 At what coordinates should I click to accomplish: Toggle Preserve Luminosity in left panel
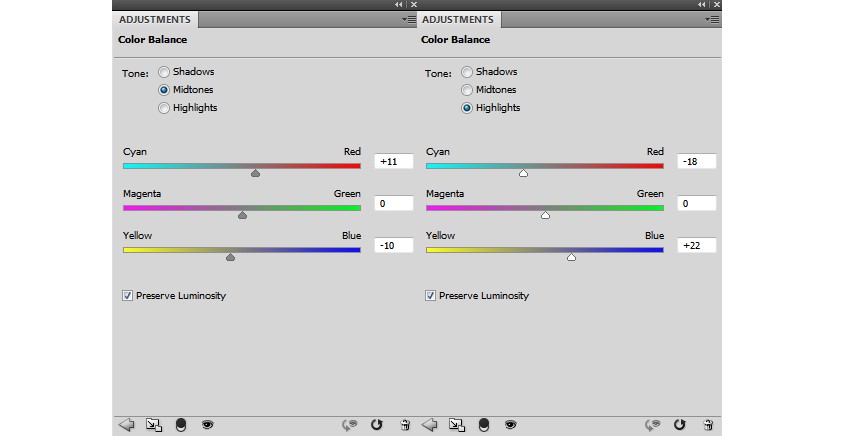tap(127, 296)
